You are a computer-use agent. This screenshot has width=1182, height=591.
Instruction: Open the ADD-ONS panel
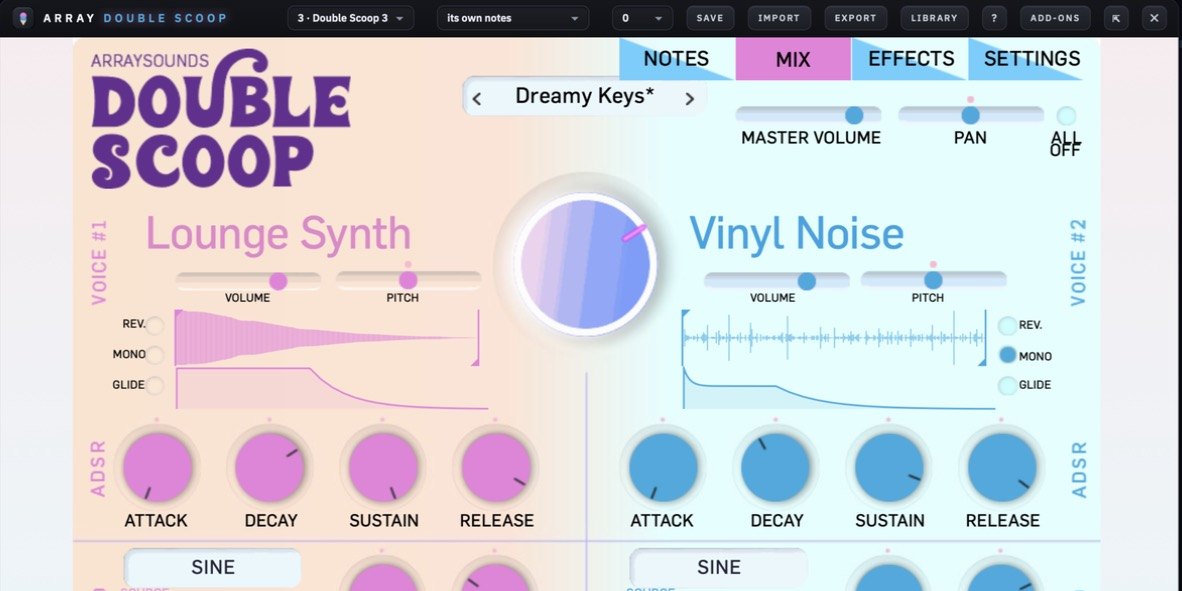point(1055,18)
